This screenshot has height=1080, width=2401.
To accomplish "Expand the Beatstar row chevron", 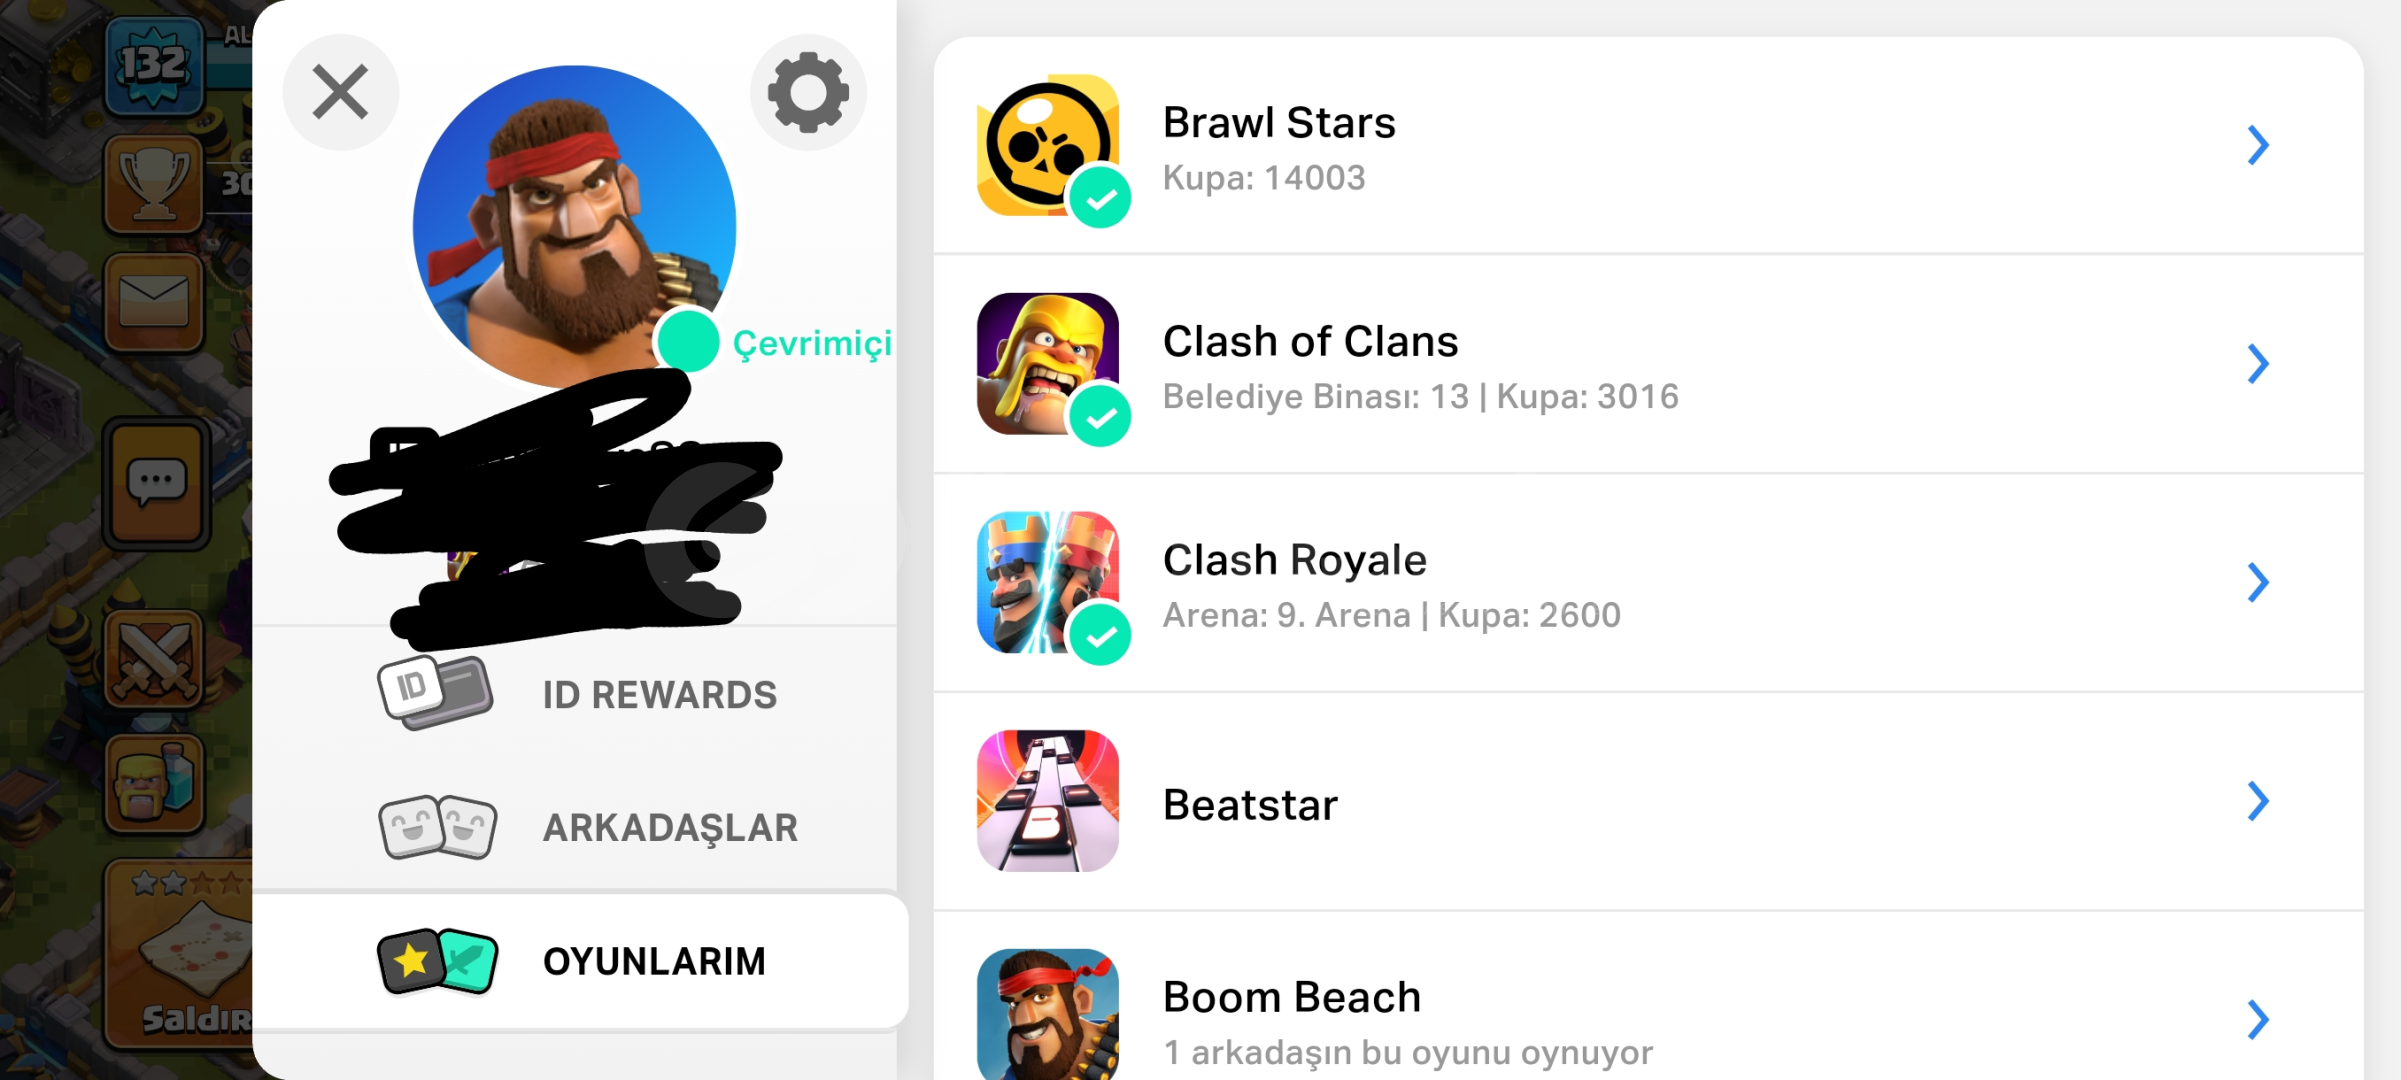I will (x=2258, y=801).
